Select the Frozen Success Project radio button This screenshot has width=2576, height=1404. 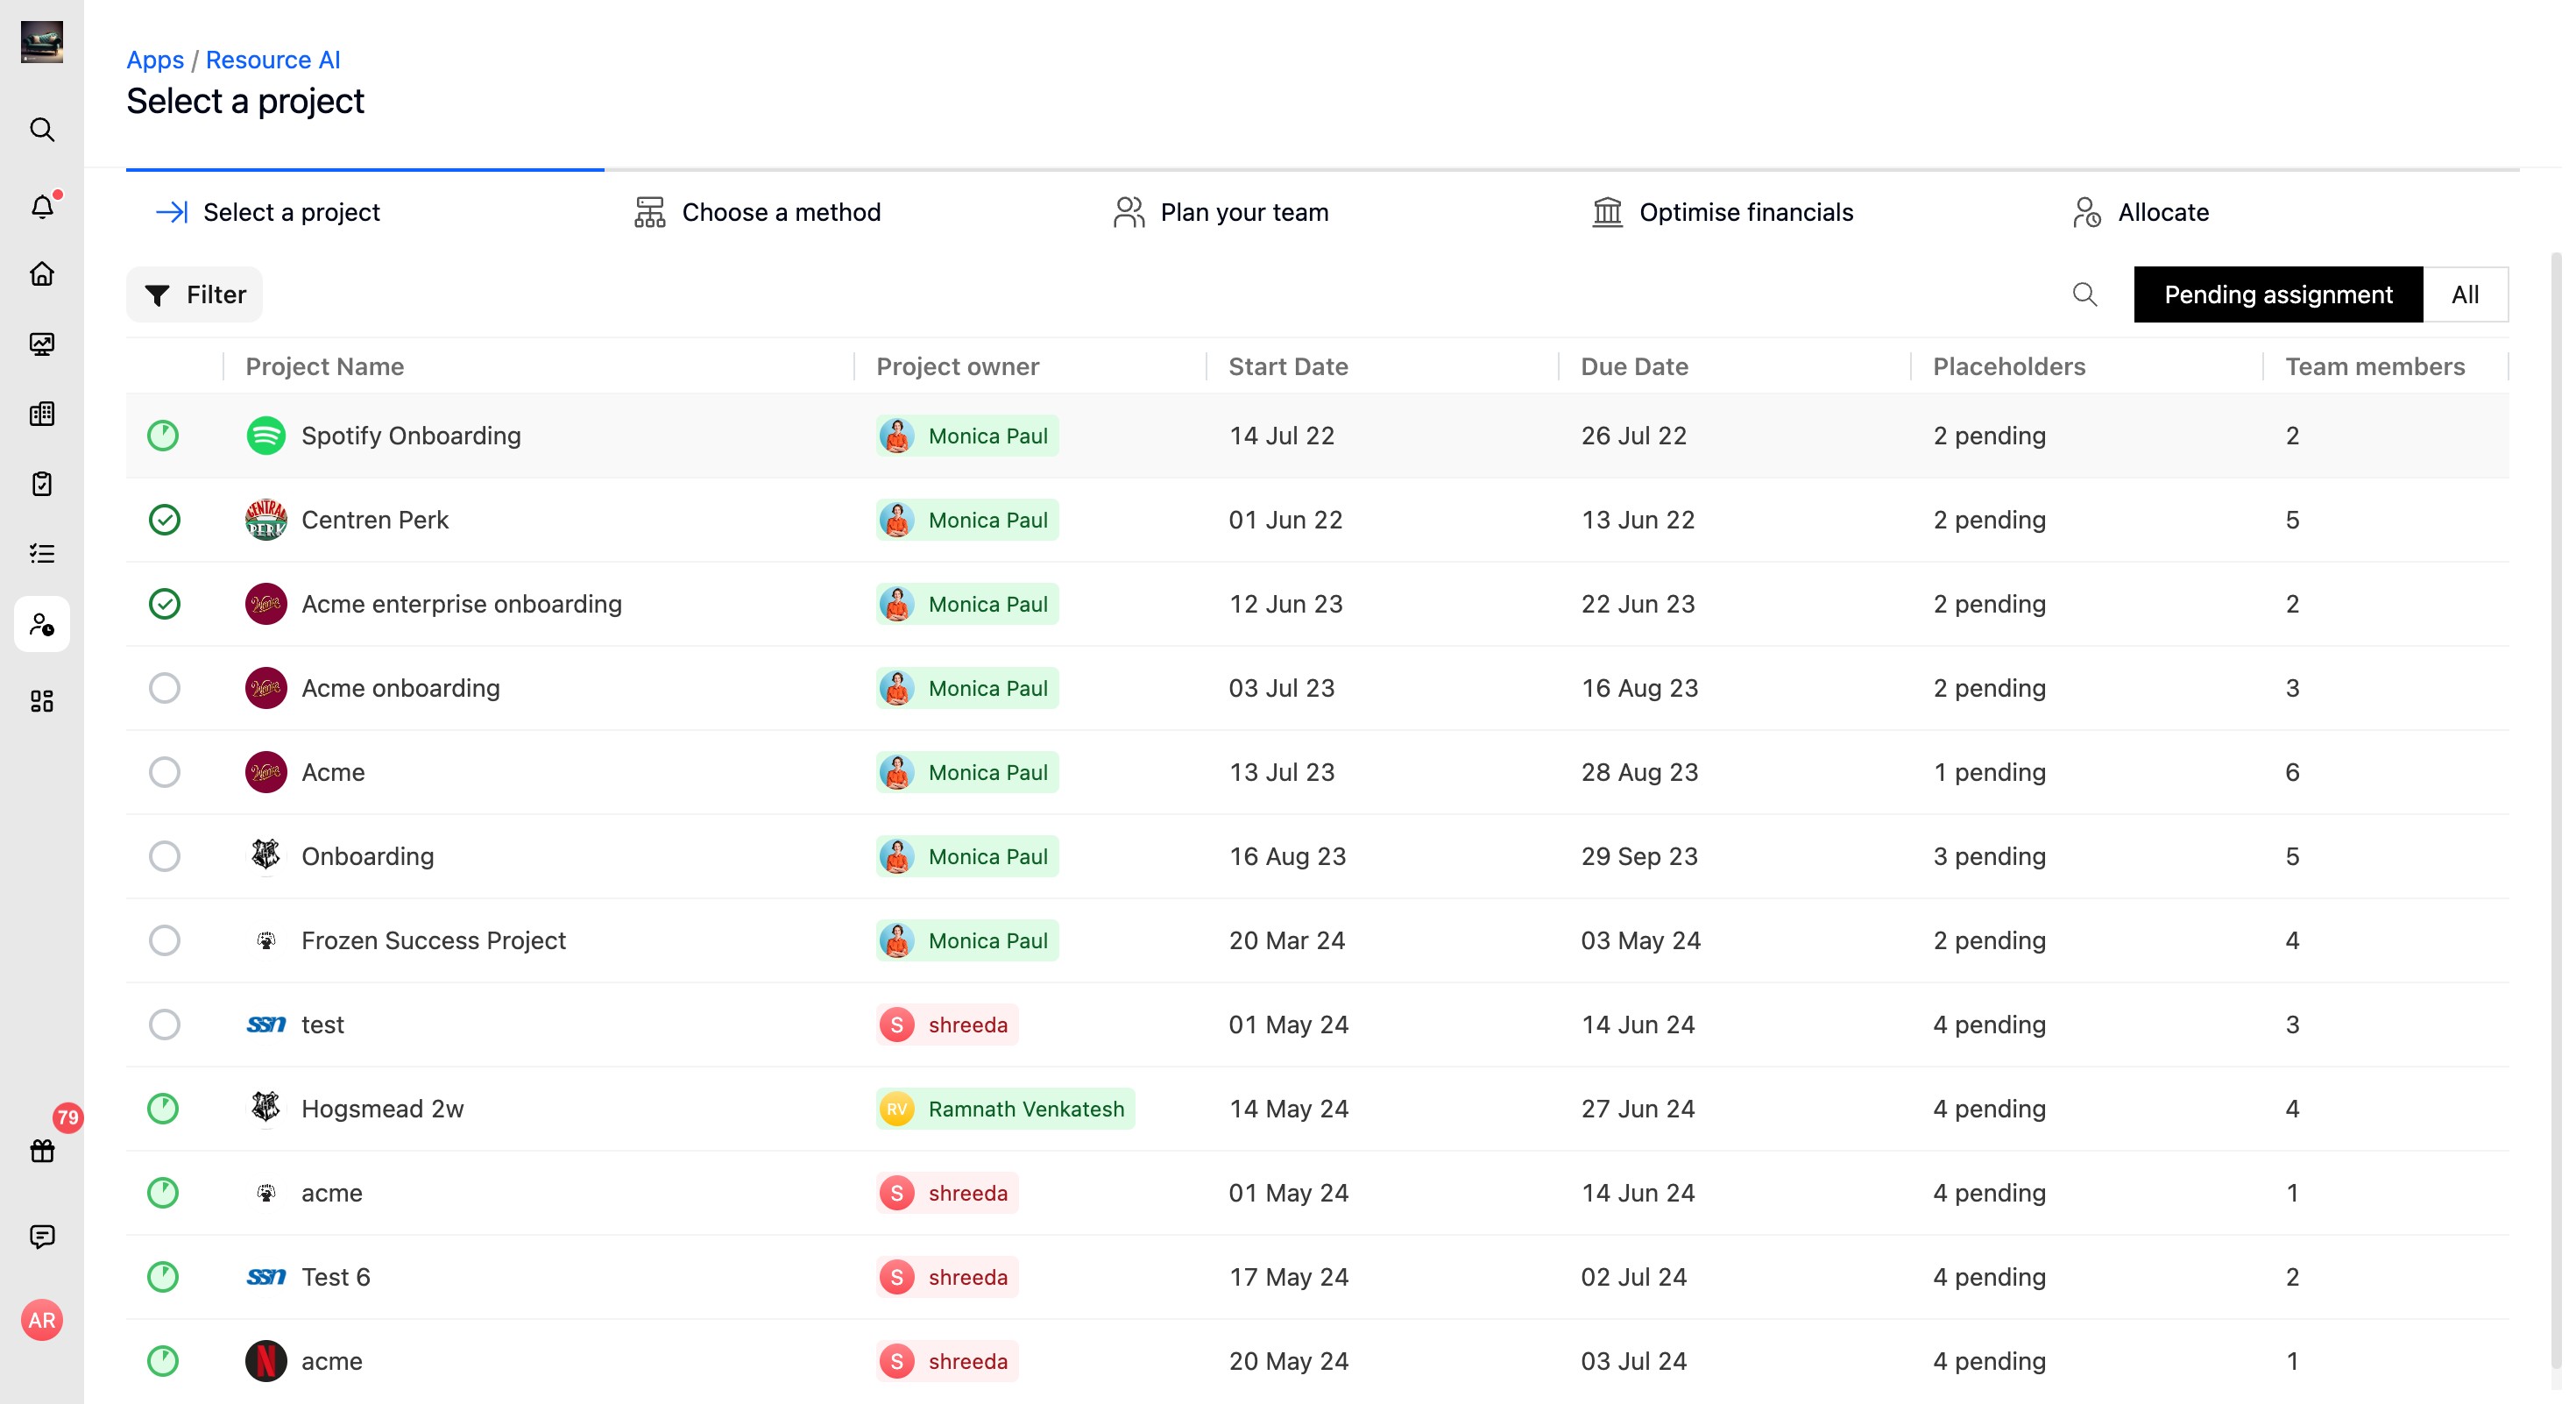[164, 940]
